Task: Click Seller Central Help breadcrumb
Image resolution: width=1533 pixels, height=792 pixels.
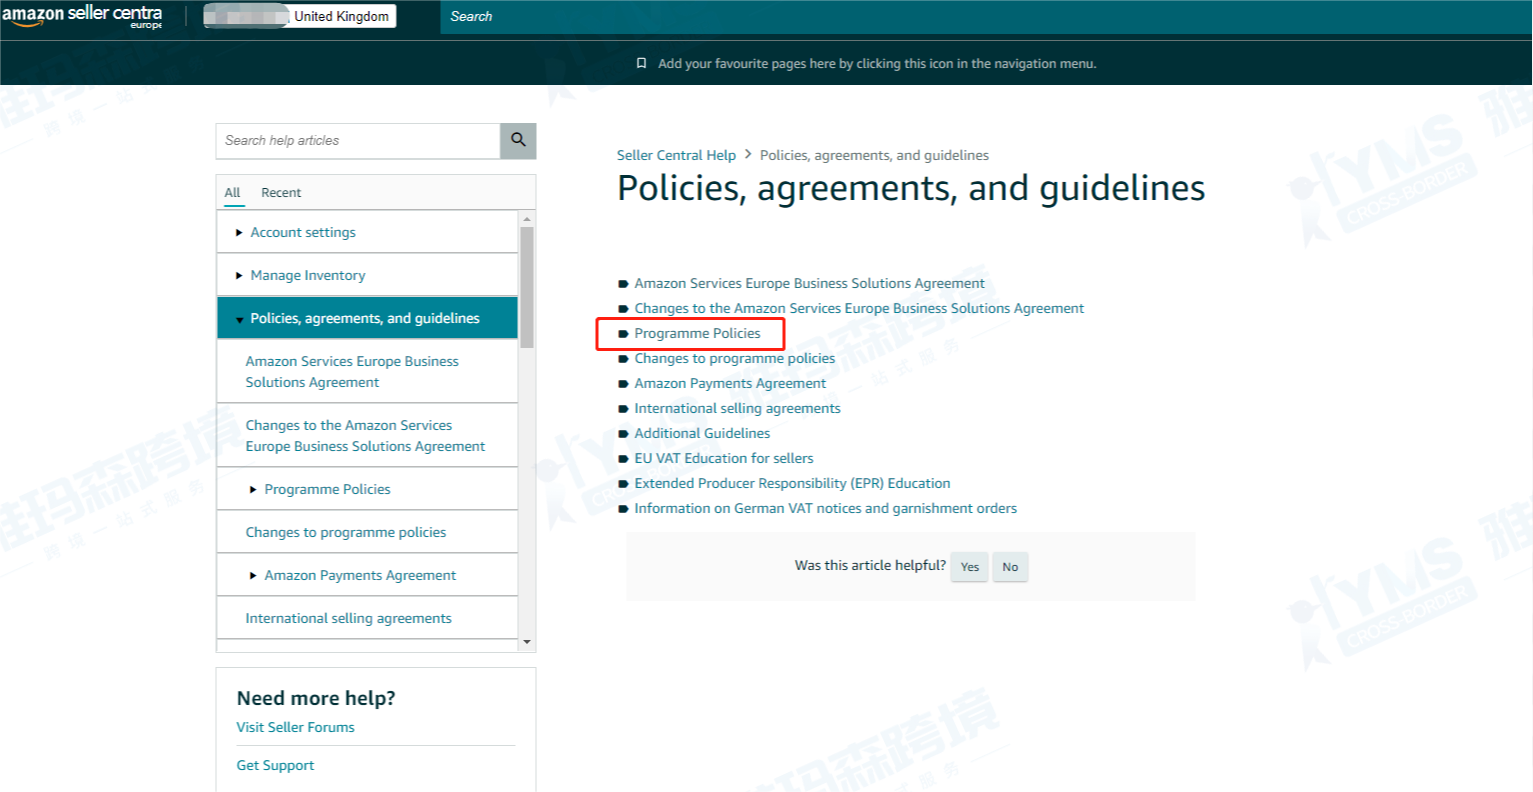Action: pos(676,155)
